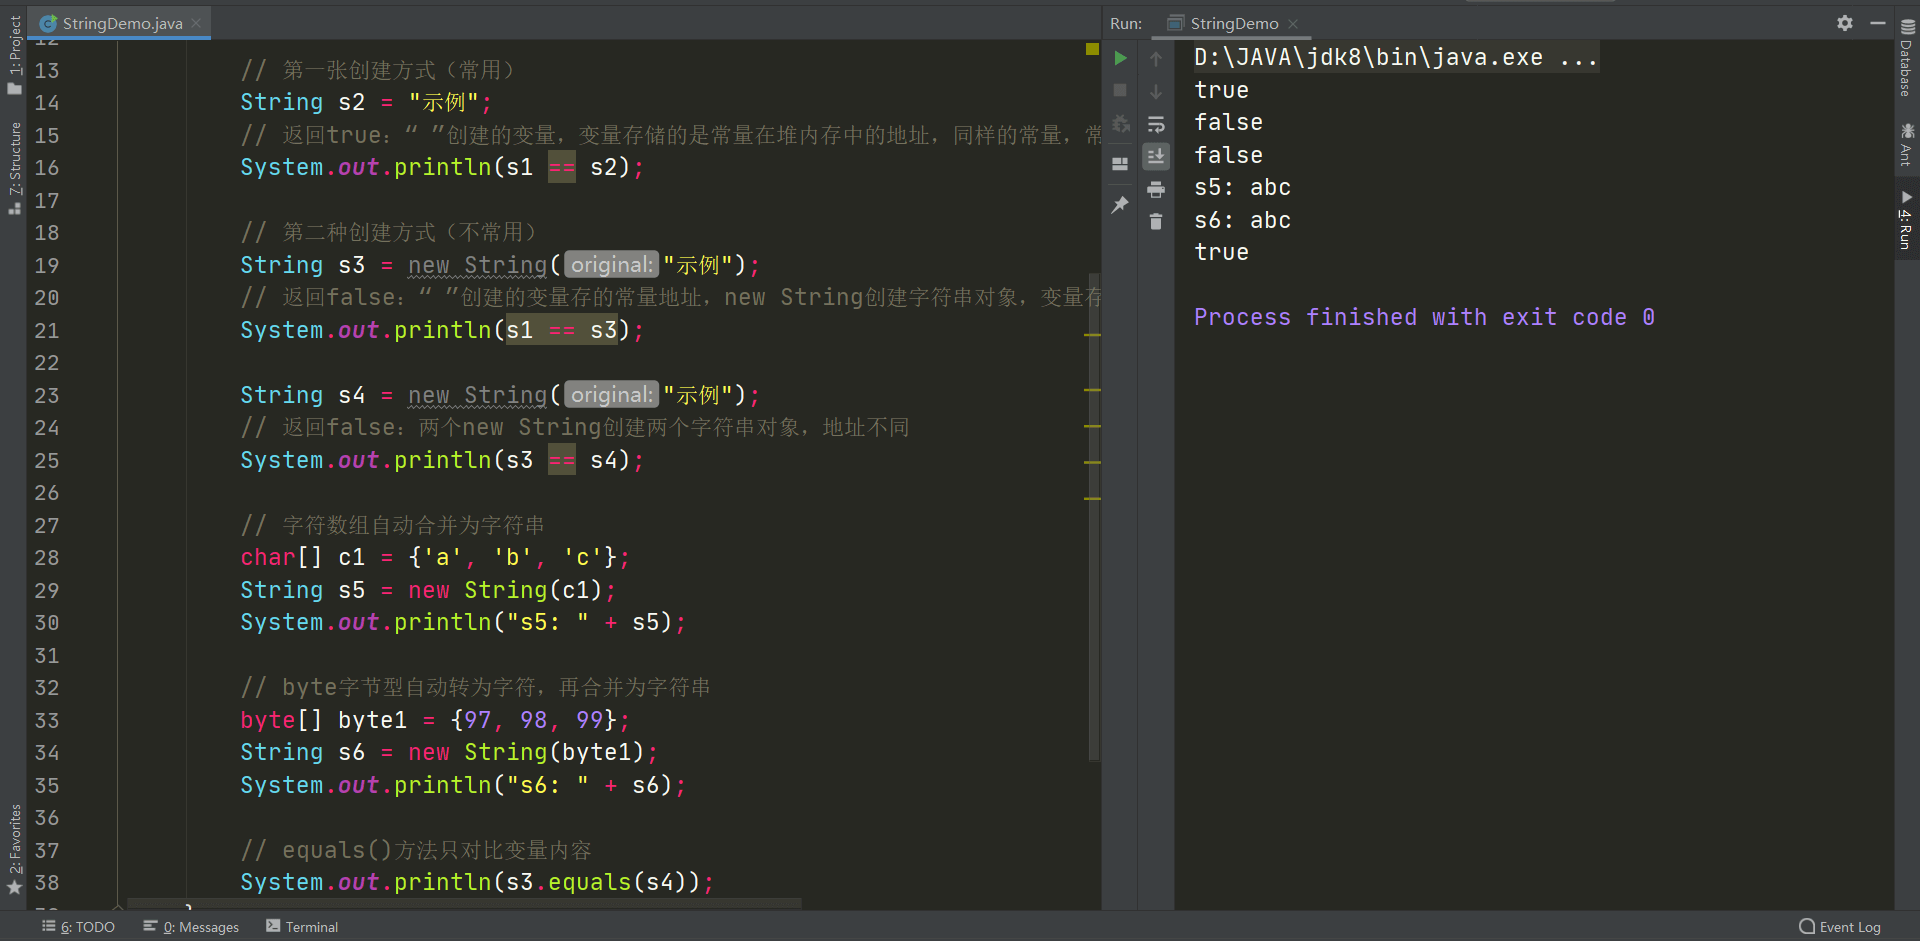
Task: Click the Stop process square icon
Action: 1120,90
